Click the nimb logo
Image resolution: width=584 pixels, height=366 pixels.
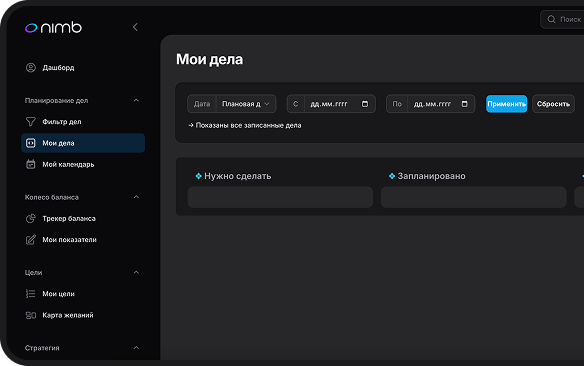coord(53,28)
